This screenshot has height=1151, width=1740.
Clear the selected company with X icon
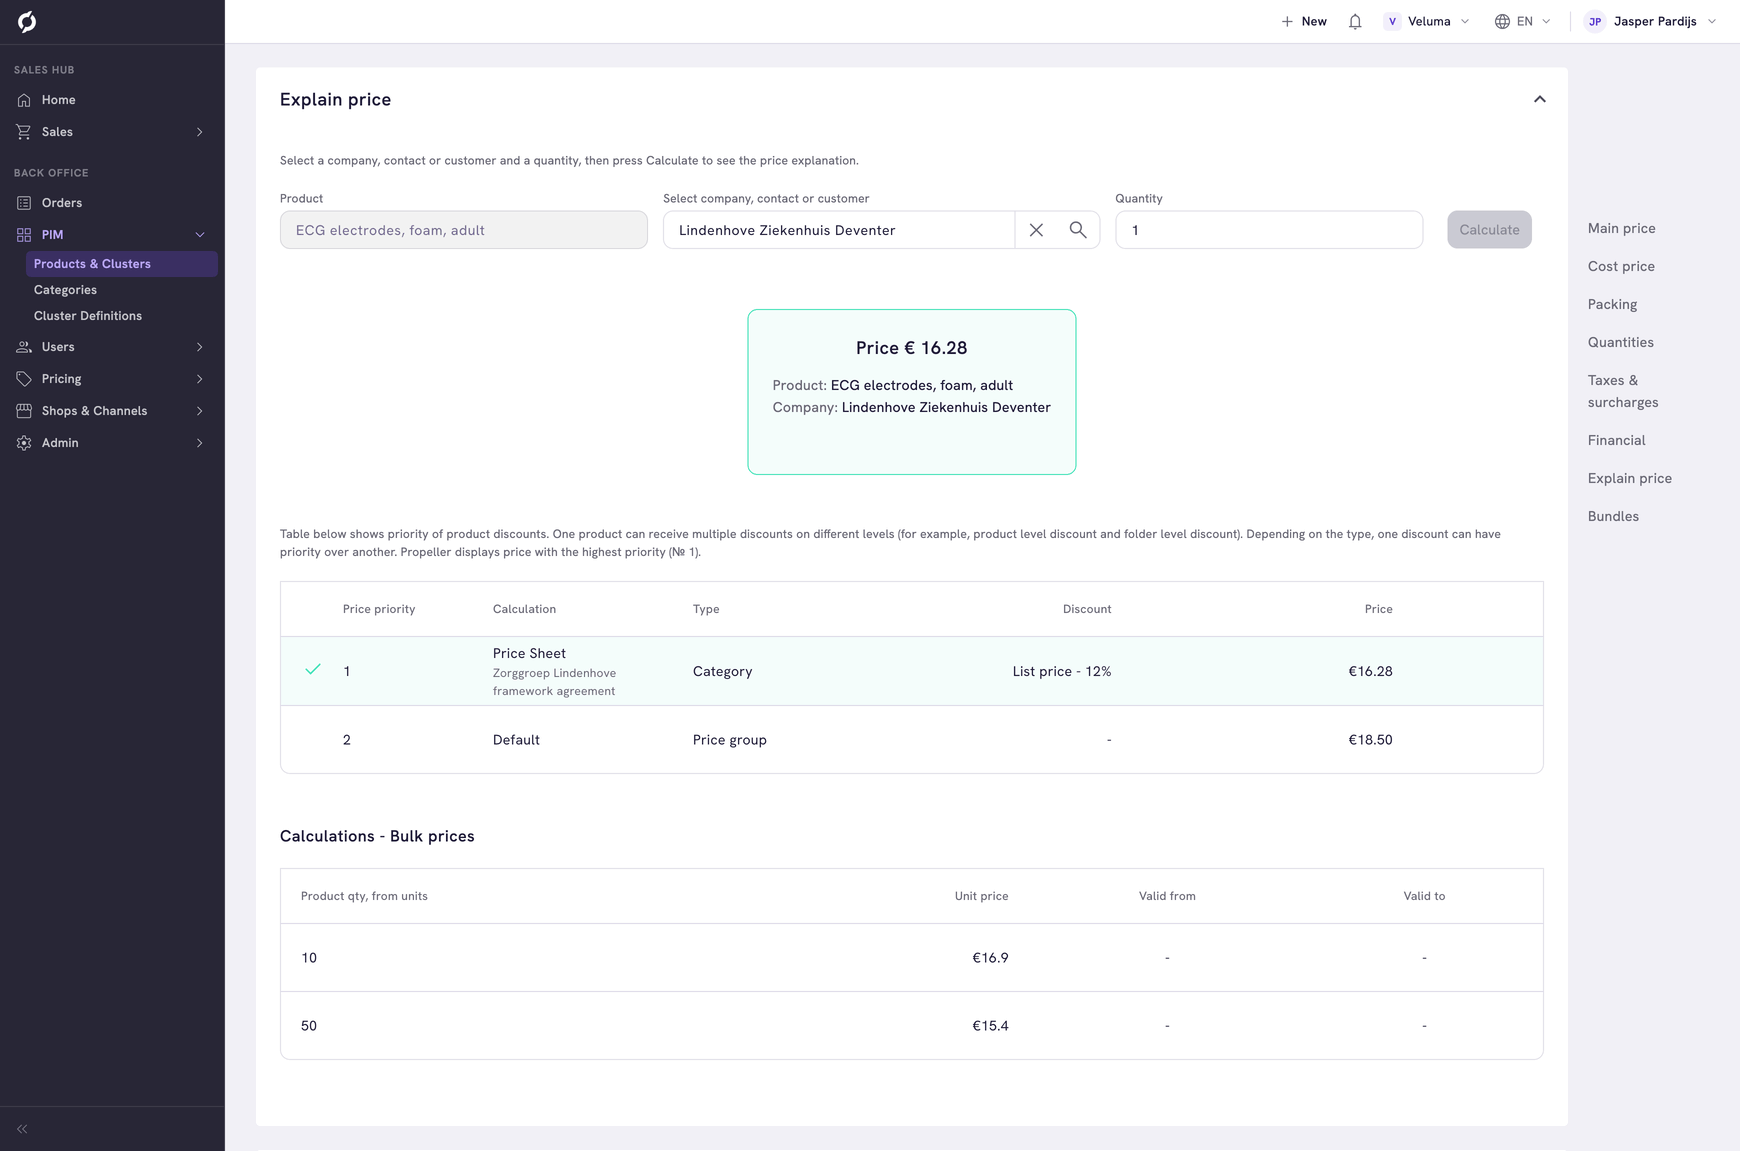pos(1036,230)
